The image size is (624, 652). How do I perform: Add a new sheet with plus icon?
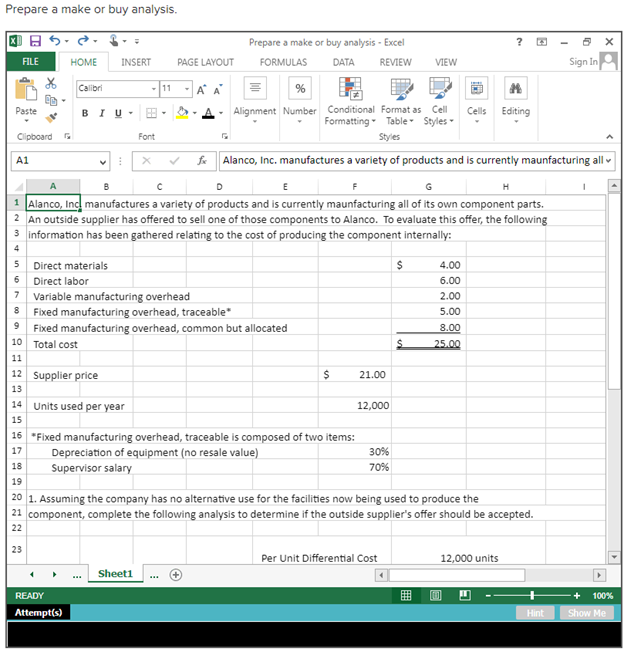pos(176,575)
